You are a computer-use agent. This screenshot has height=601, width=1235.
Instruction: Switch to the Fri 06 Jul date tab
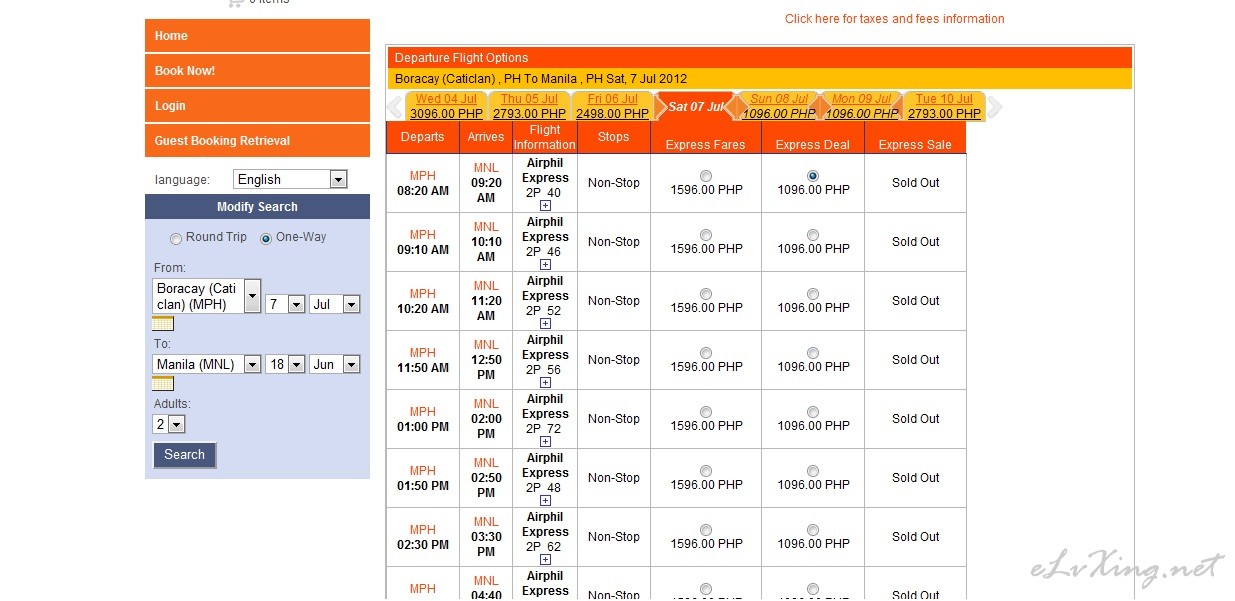pyautogui.click(x=612, y=106)
